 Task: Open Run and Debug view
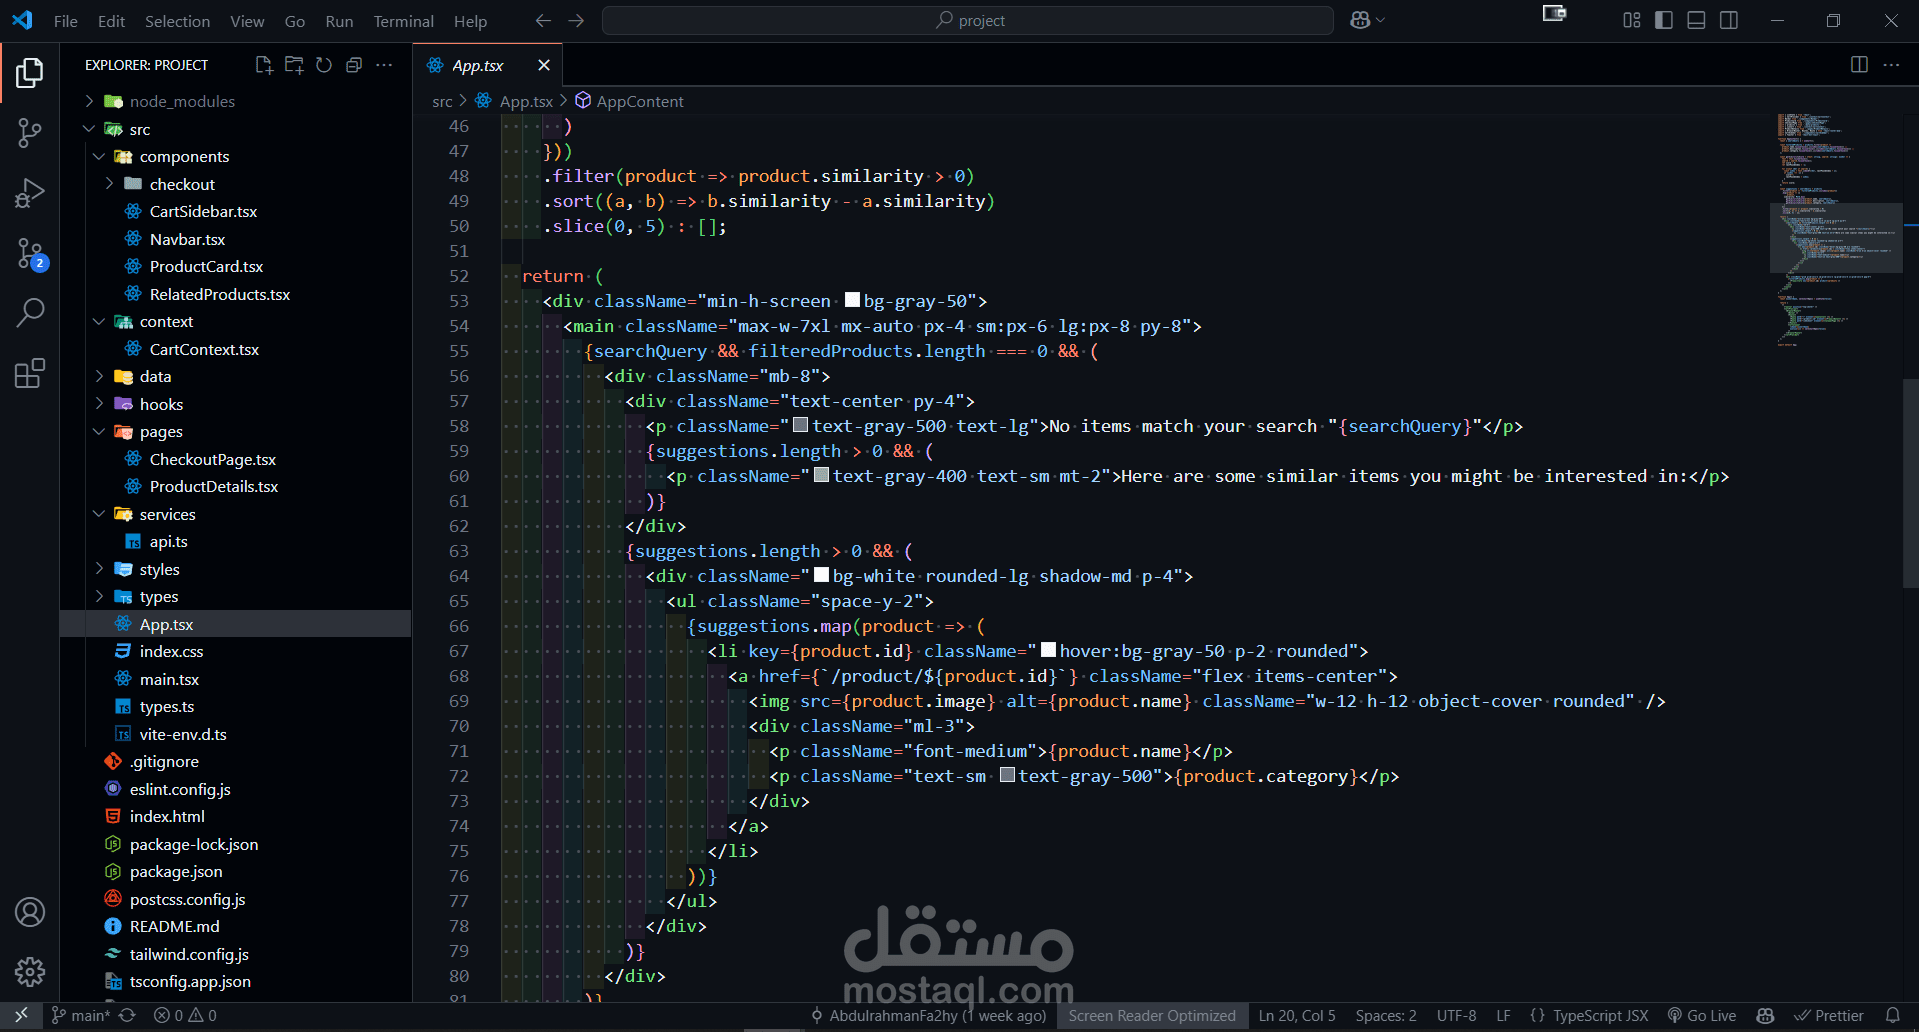[x=30, y=193]
